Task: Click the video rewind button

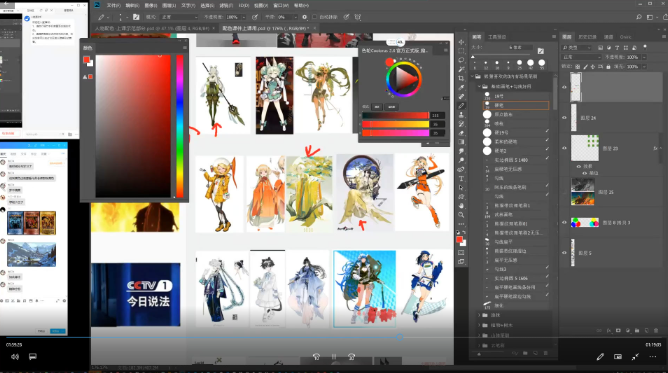Action: coord(317,357)
